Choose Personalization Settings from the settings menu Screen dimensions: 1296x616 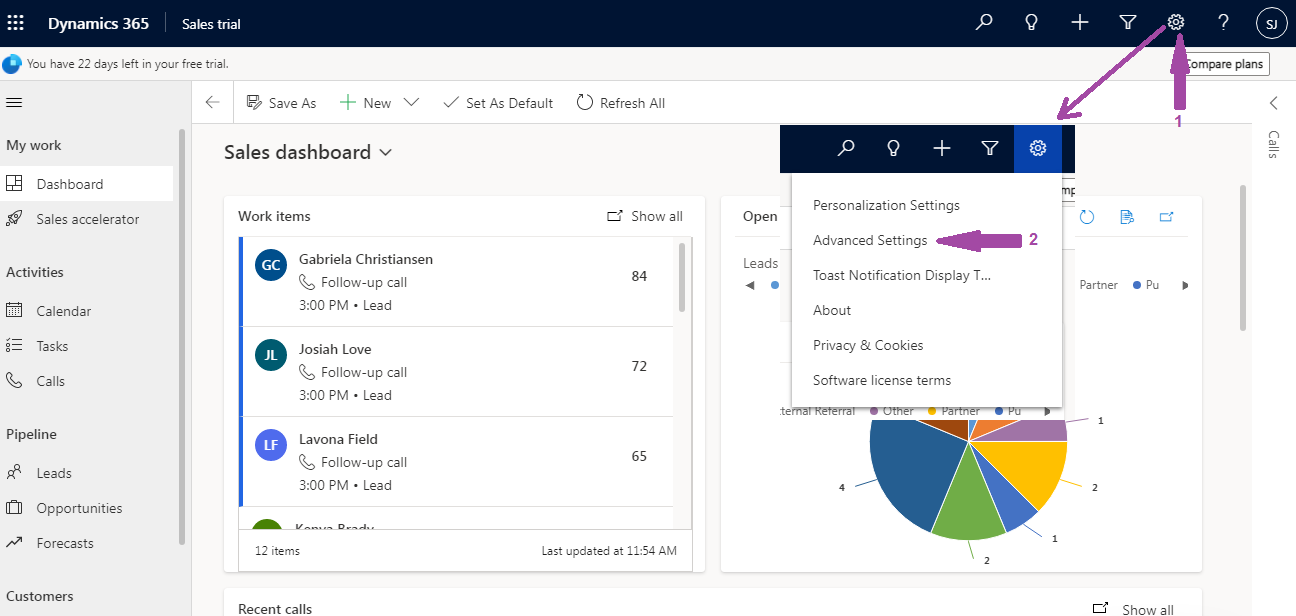[886, 205]
